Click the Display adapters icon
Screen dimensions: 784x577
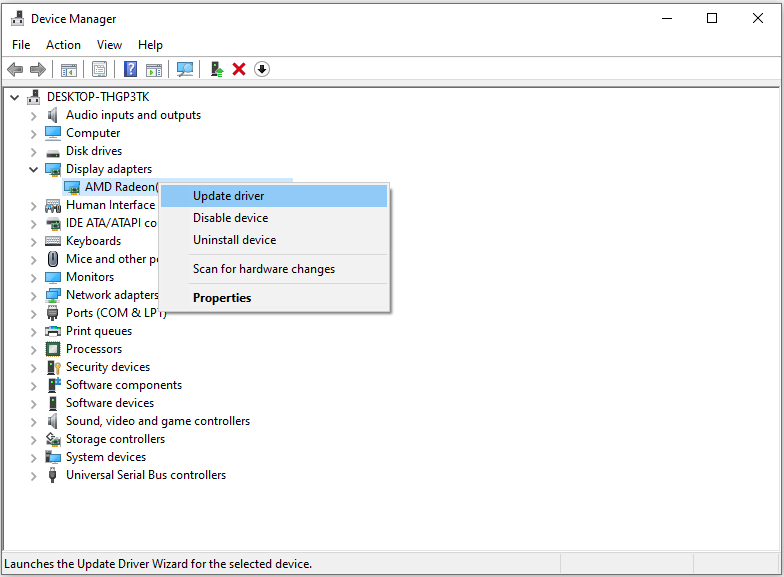52,170
